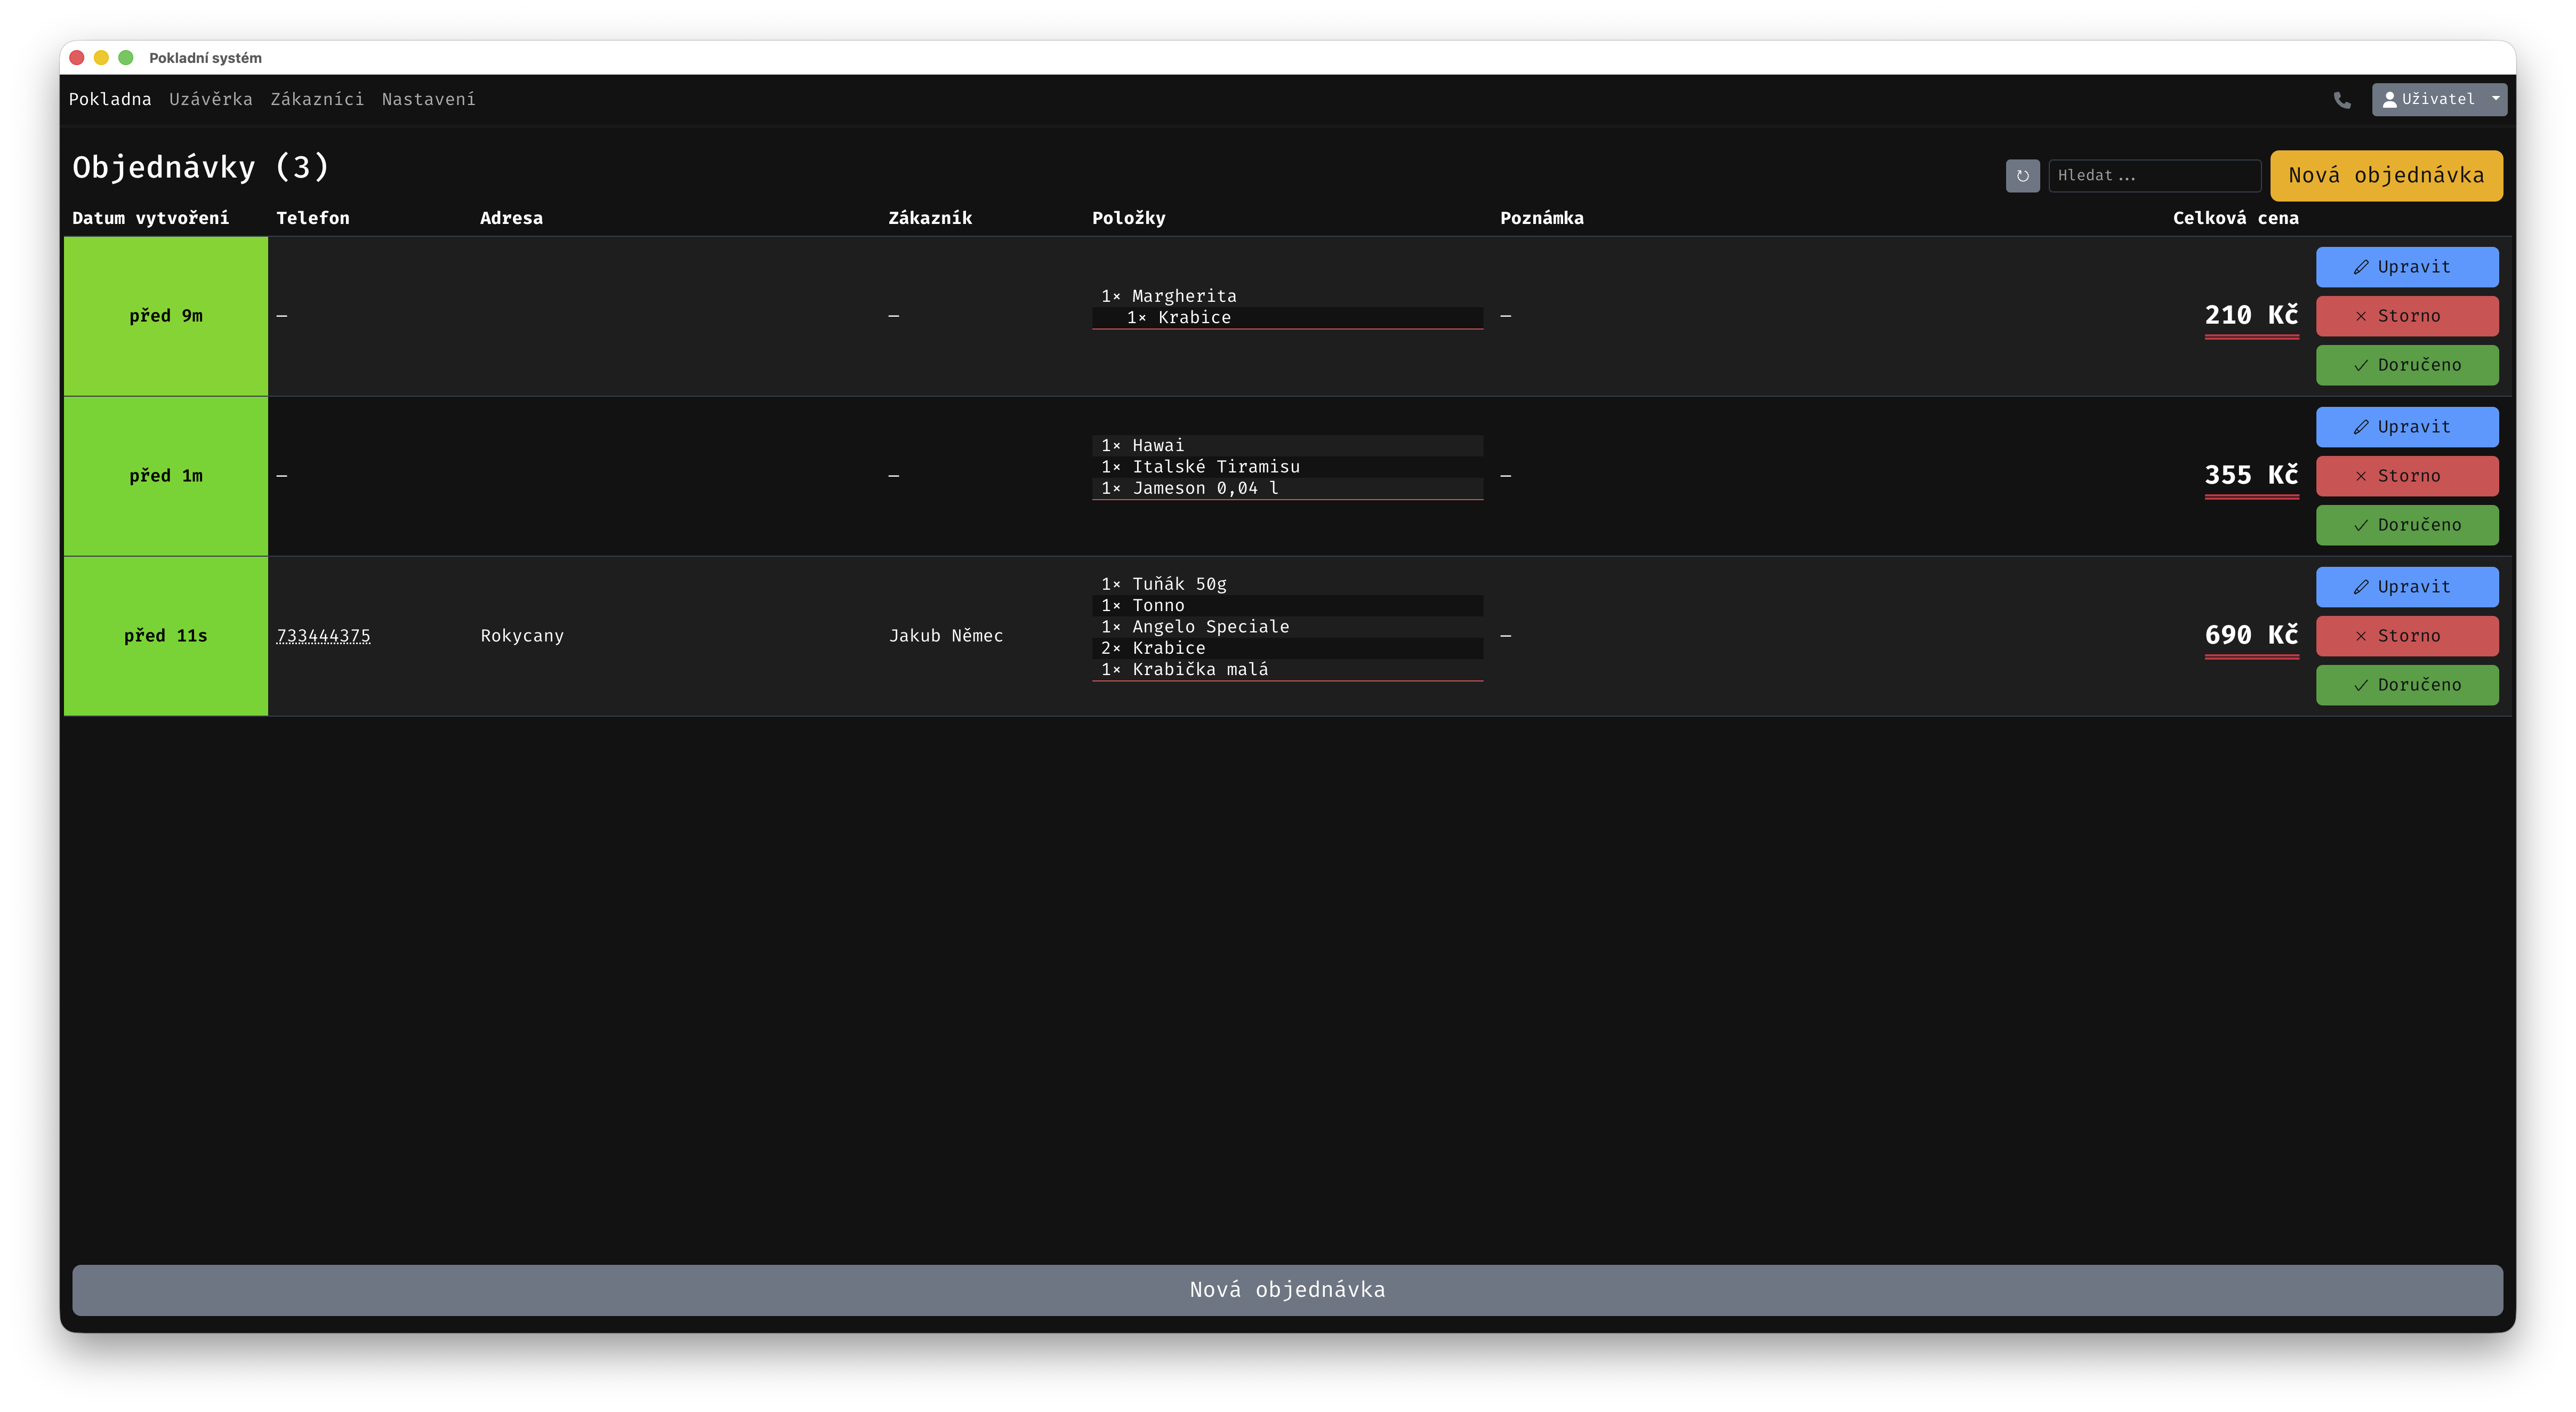The height and width of the screenshot is (1412, 2576).
Task: Click the green 'před 9m' time cell
Action: tap(166, 316)
